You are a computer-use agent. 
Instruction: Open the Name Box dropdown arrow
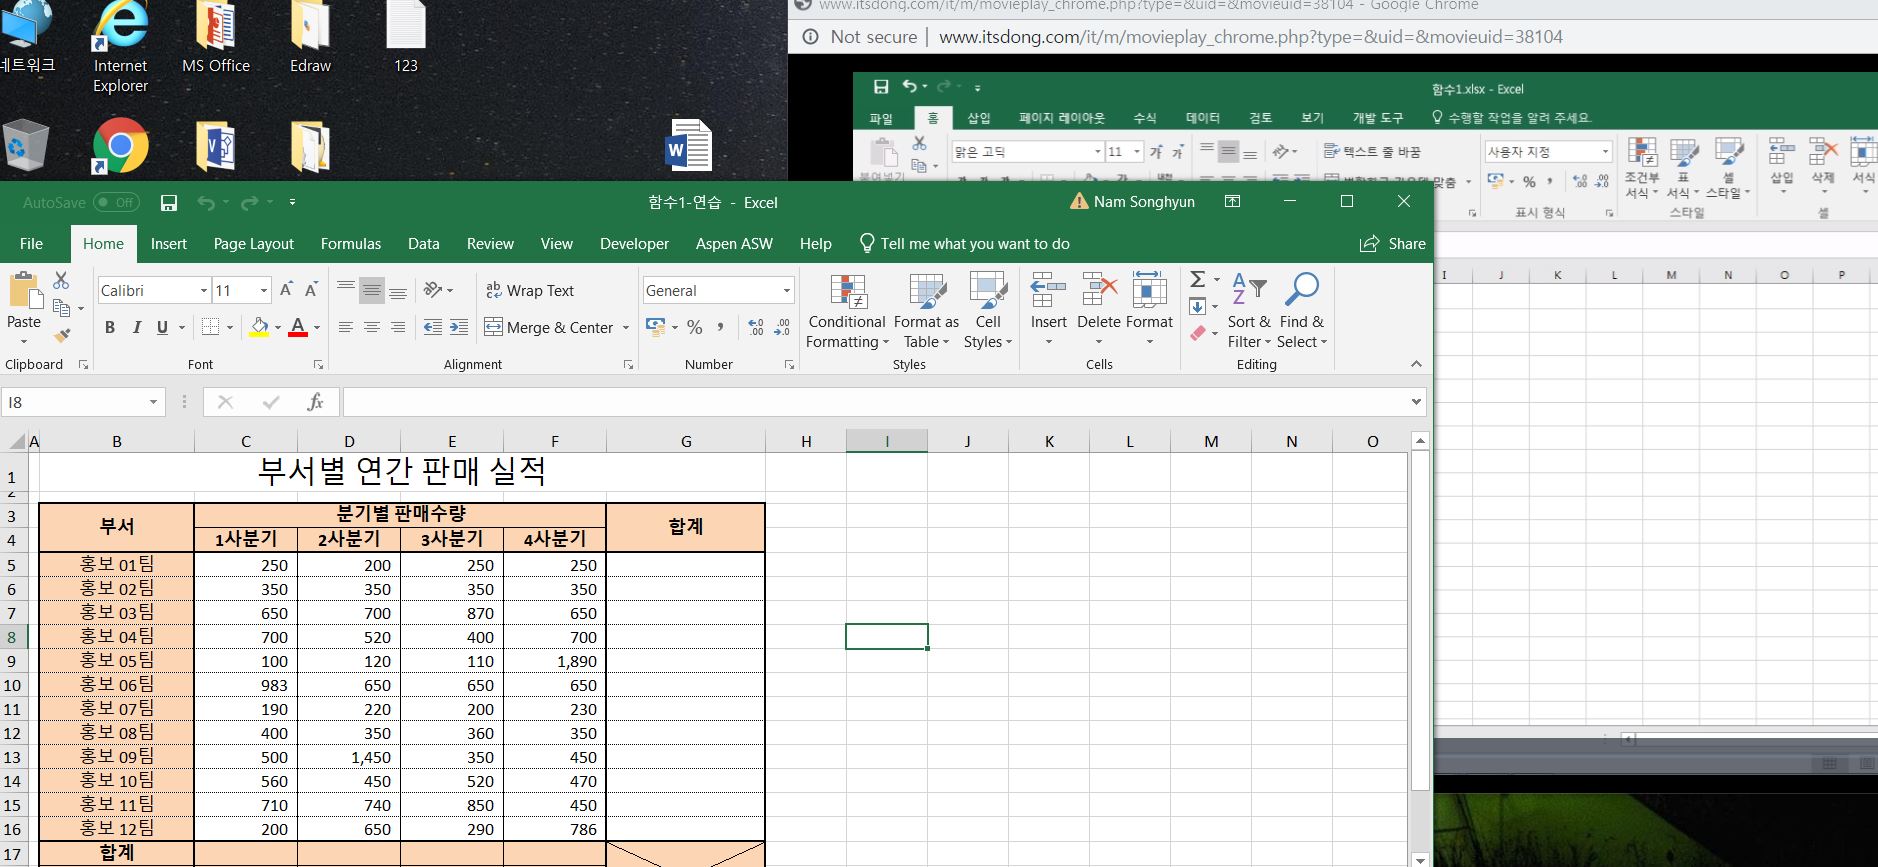click(x=153, y=402)
